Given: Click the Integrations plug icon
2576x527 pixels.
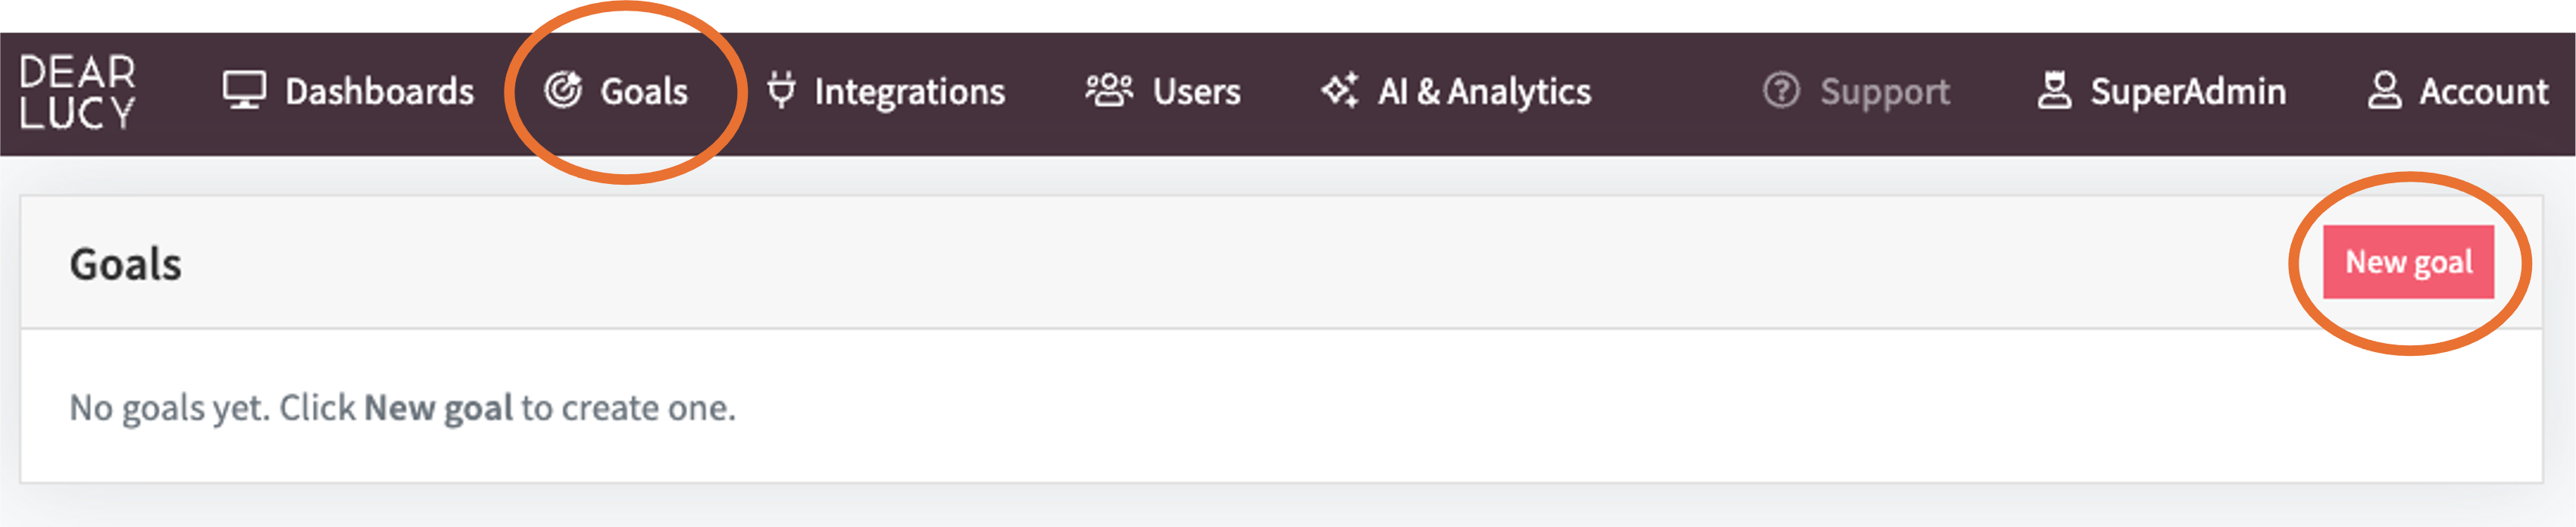Looking at the screenshot, I should pos(781,90).
